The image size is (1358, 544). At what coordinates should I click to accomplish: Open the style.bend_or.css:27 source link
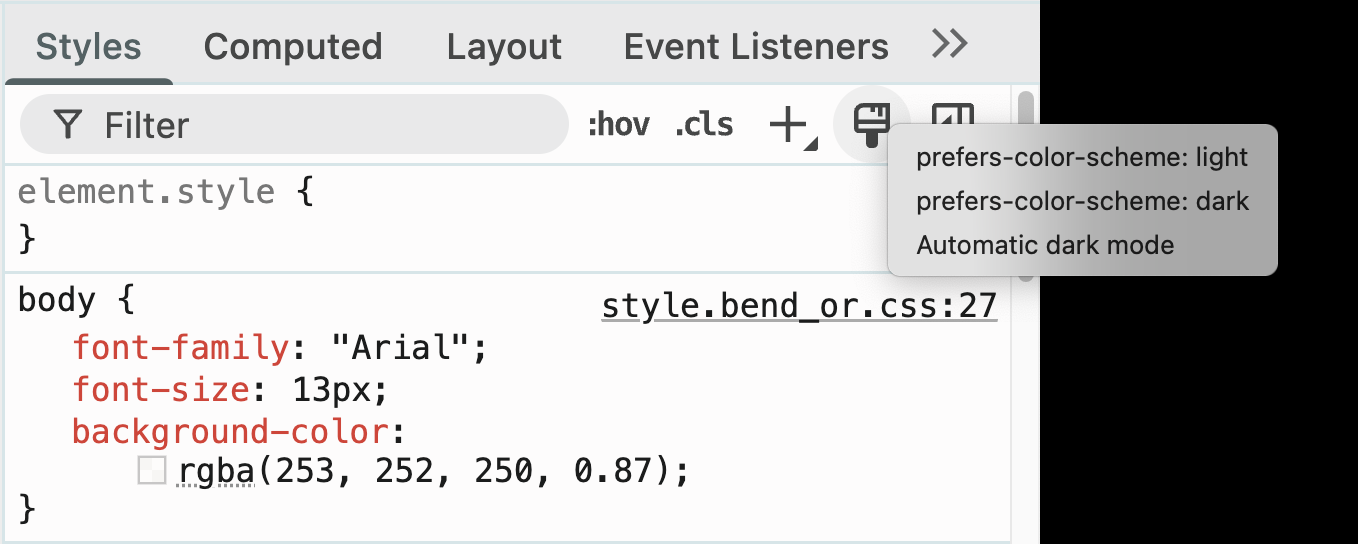(x=799, y=305)
